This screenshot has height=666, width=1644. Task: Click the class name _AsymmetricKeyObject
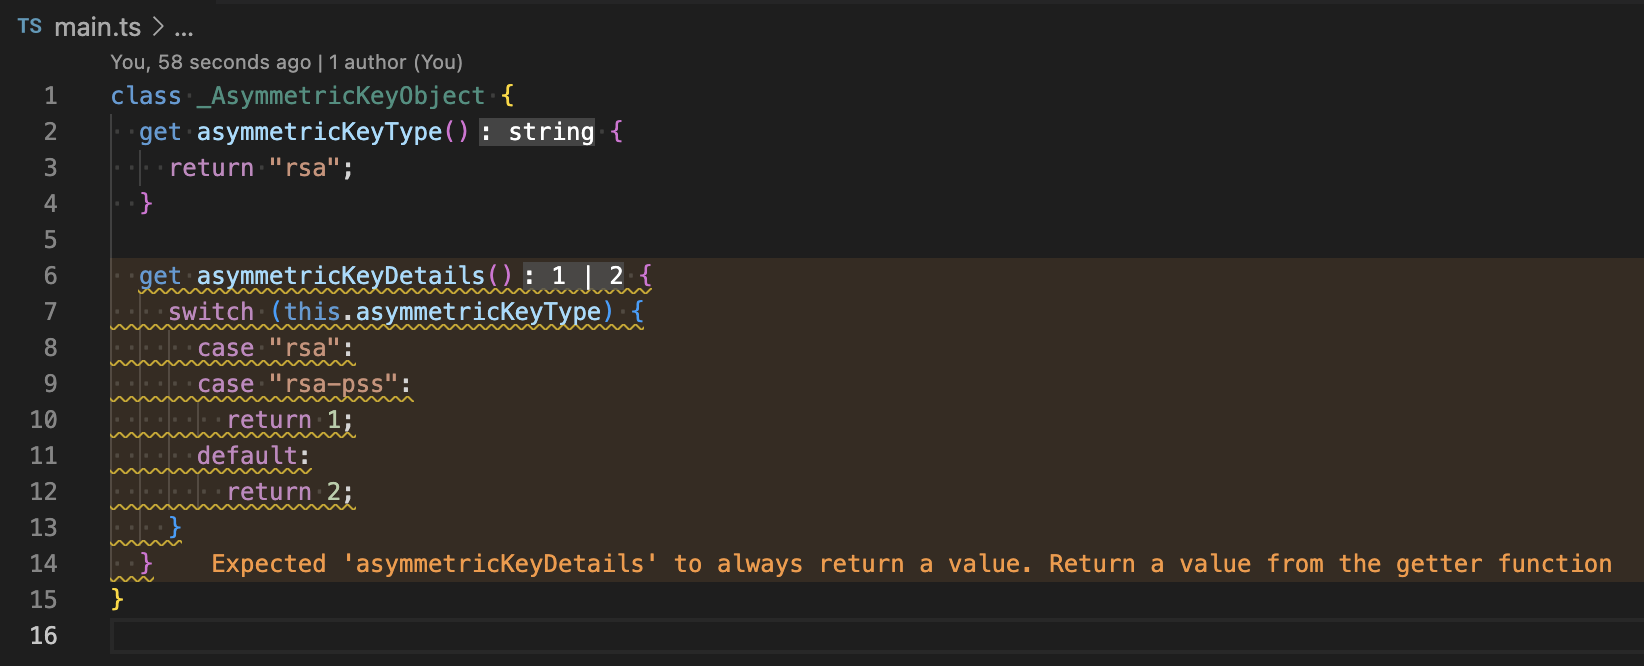(x=341, y=96)
